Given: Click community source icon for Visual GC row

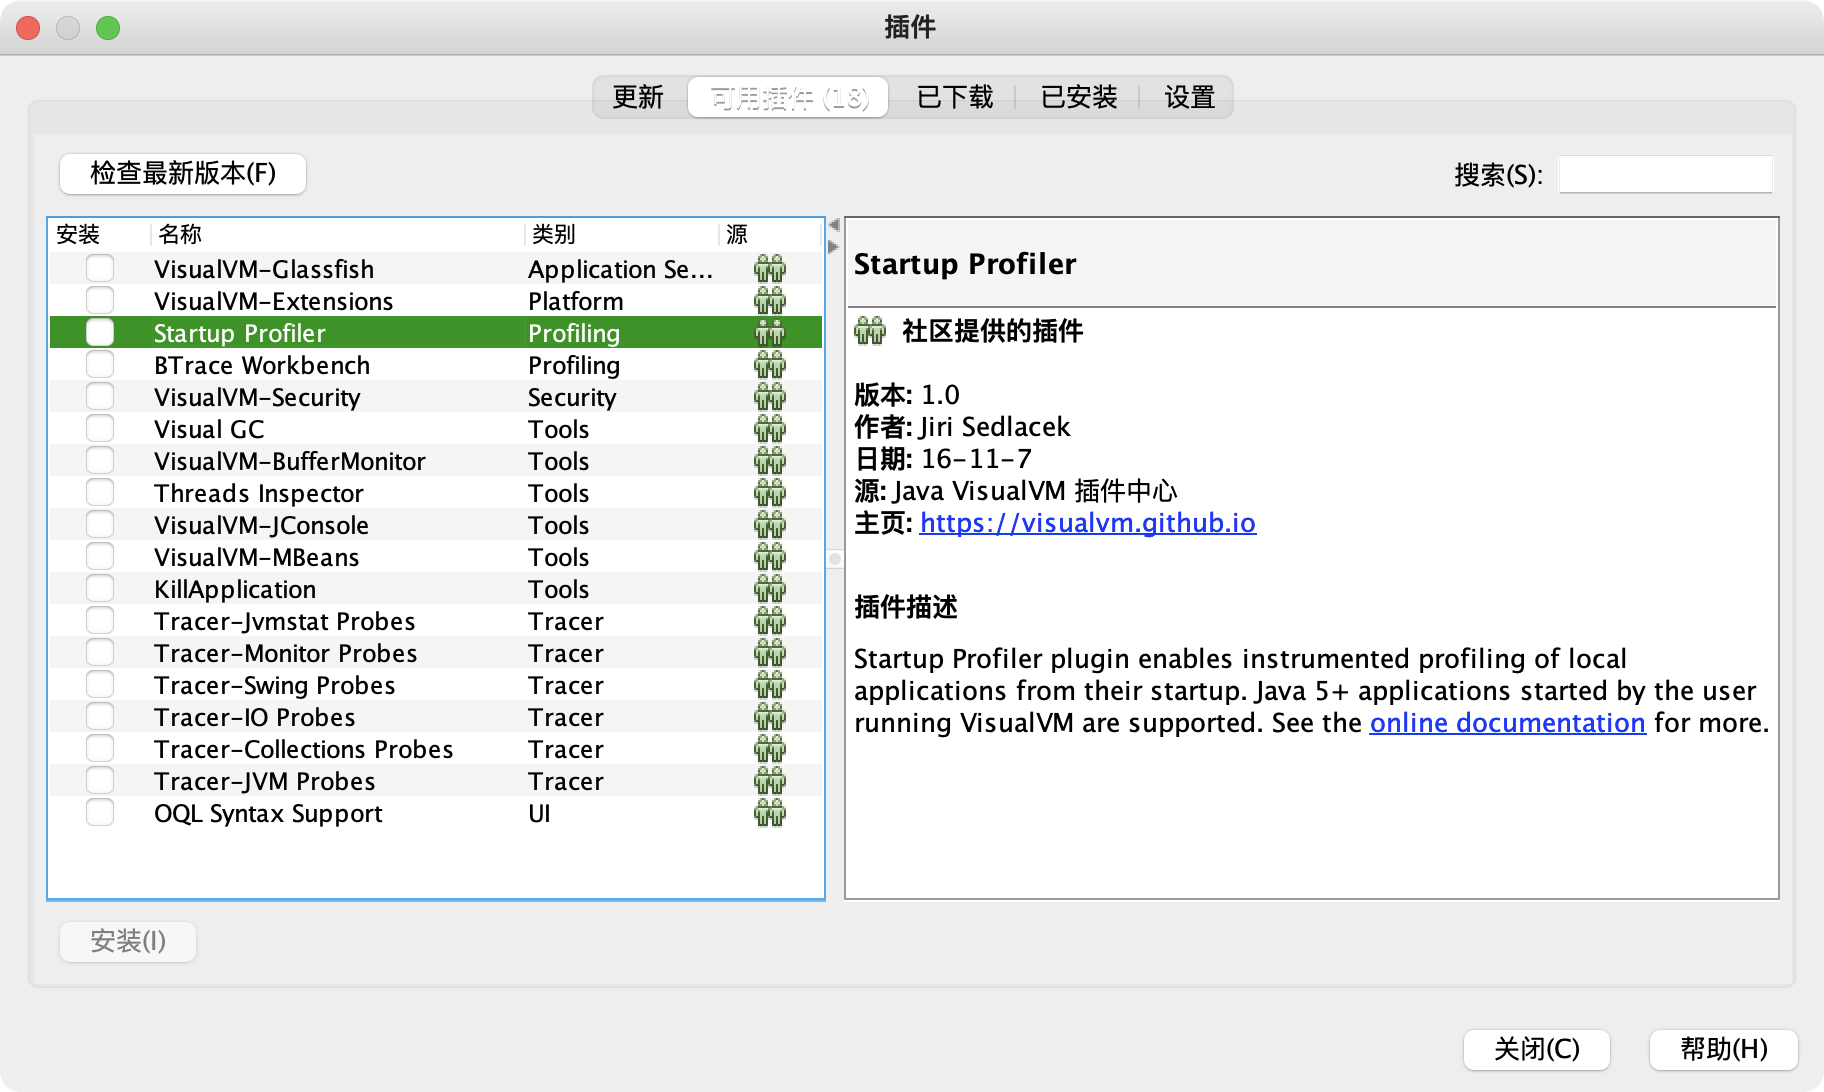Looking at the screenshot, I should point(769,429).
